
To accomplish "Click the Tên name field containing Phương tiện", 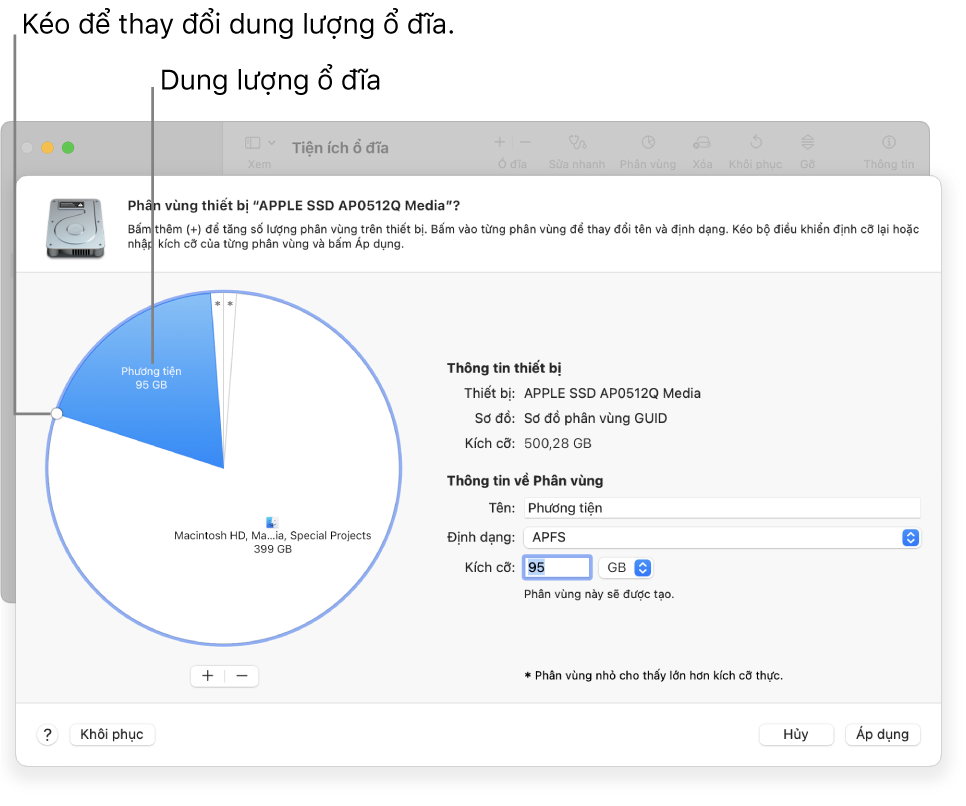I will coord(722,508).
